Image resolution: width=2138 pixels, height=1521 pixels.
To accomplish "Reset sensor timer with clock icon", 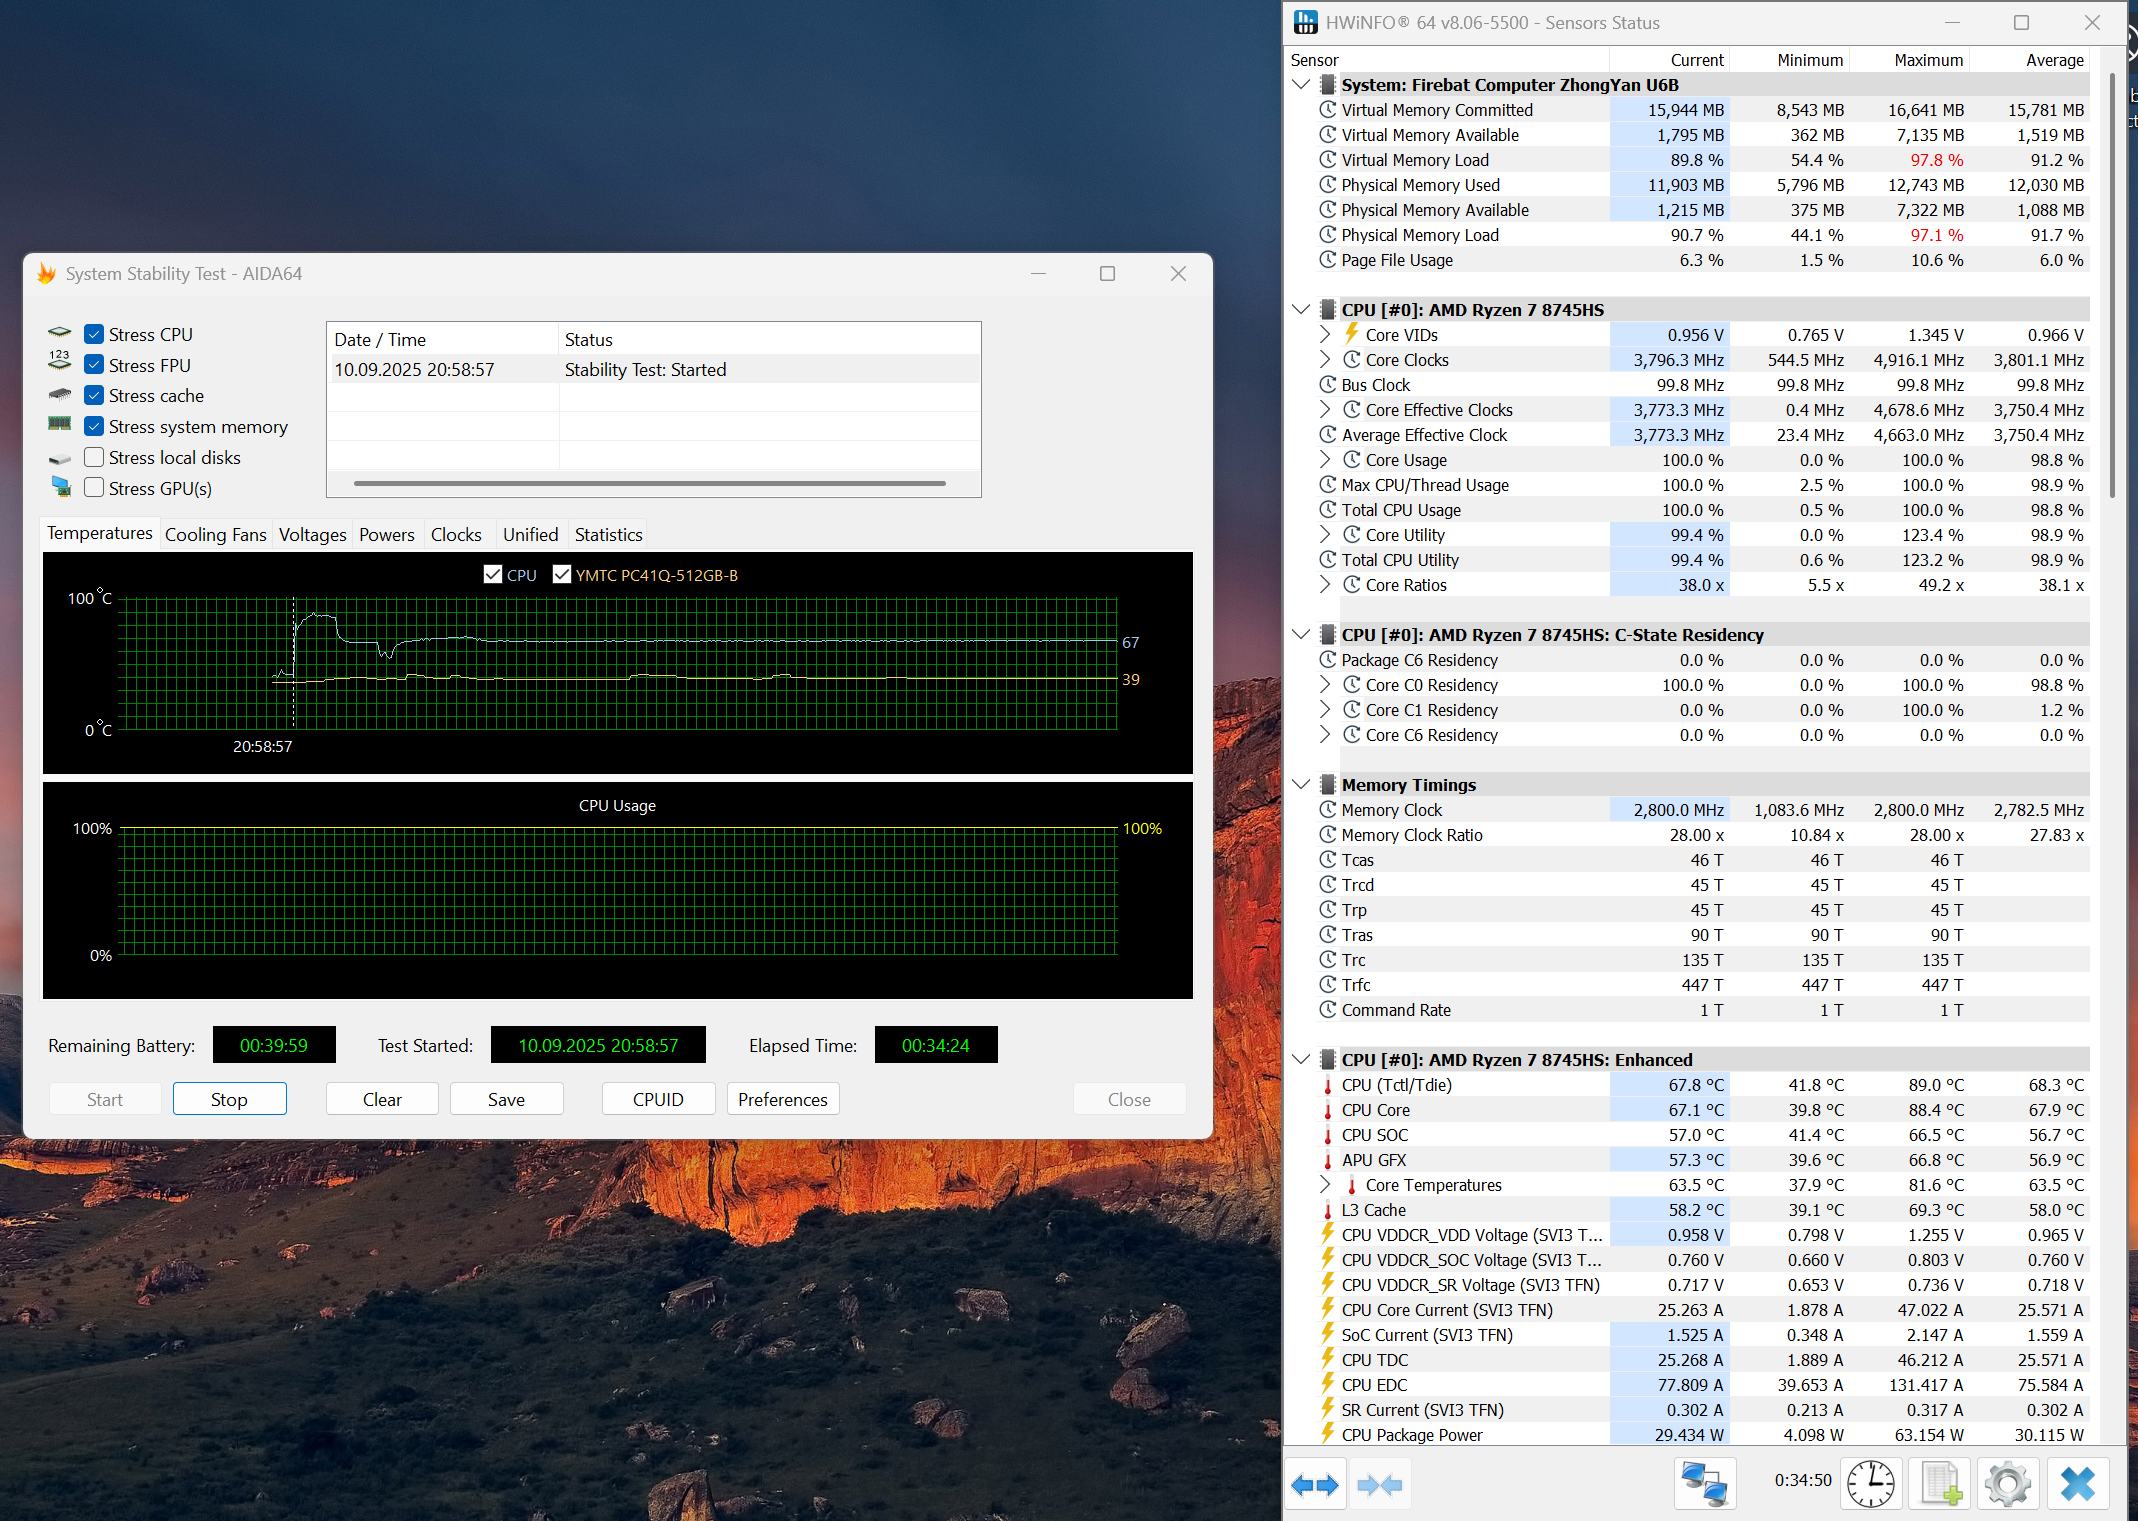I will pyautogui.click(x=1870, y=1483).
